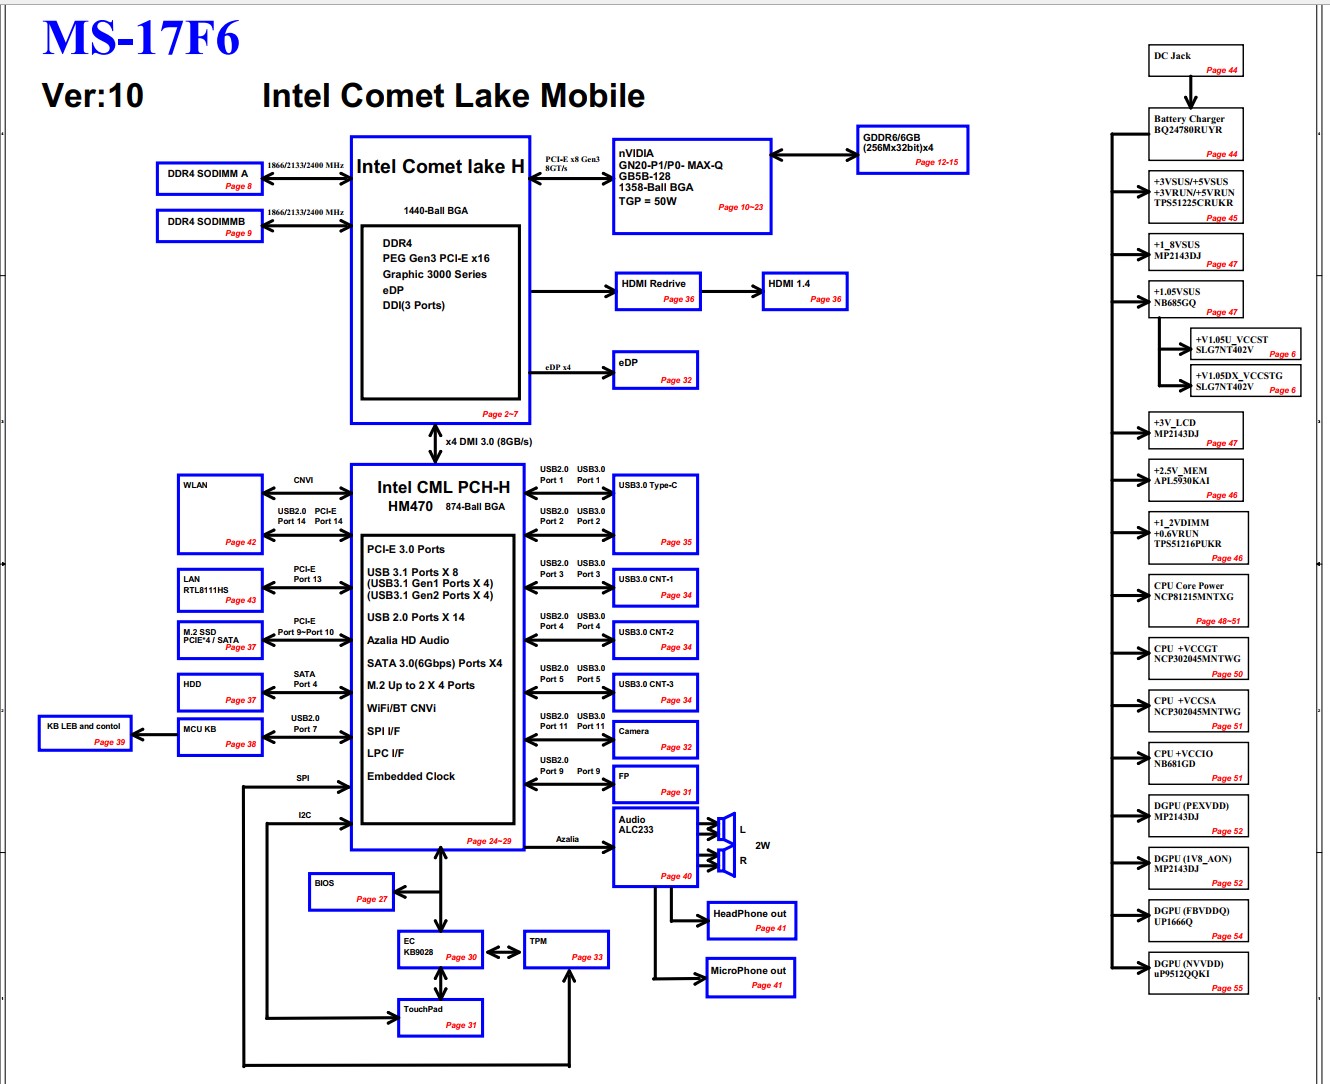Select the DGPU (1V8_AON) block
Viewport: 1330px width, 1084px height.
point(1198,870)
